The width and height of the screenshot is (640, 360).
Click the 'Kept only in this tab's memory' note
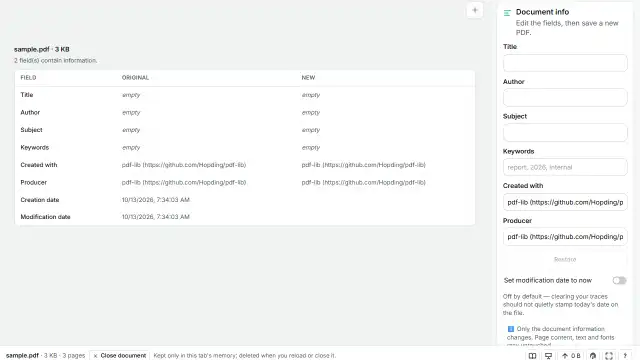[244, 356]
